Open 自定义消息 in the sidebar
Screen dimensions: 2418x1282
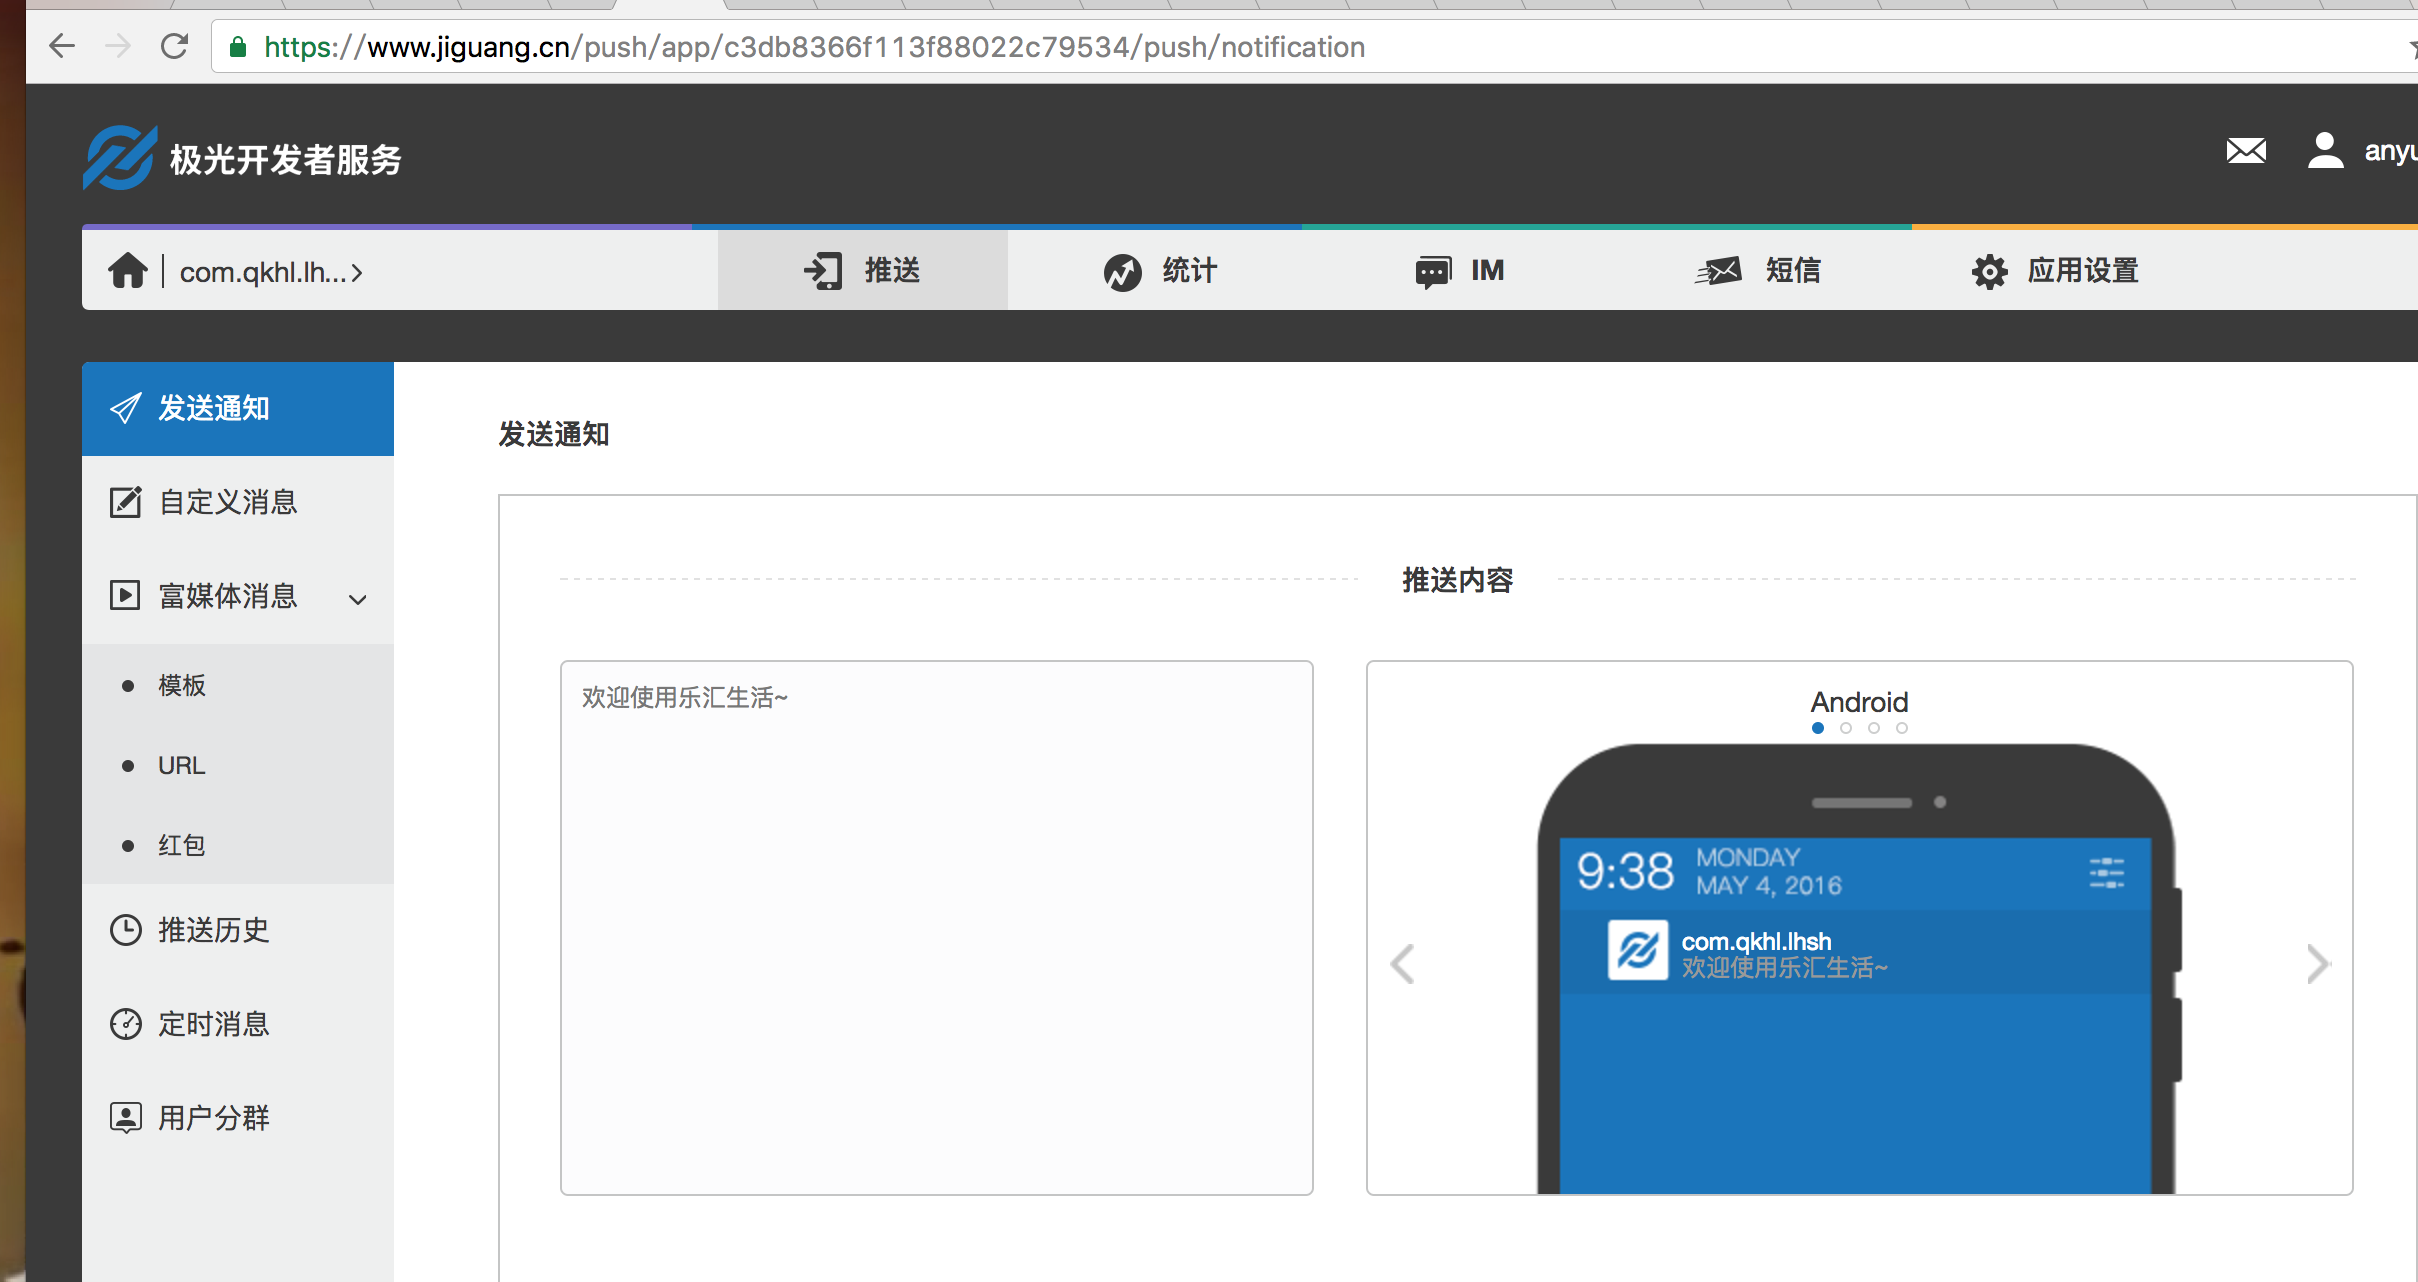pyautogui.click(x=238, y=502)
